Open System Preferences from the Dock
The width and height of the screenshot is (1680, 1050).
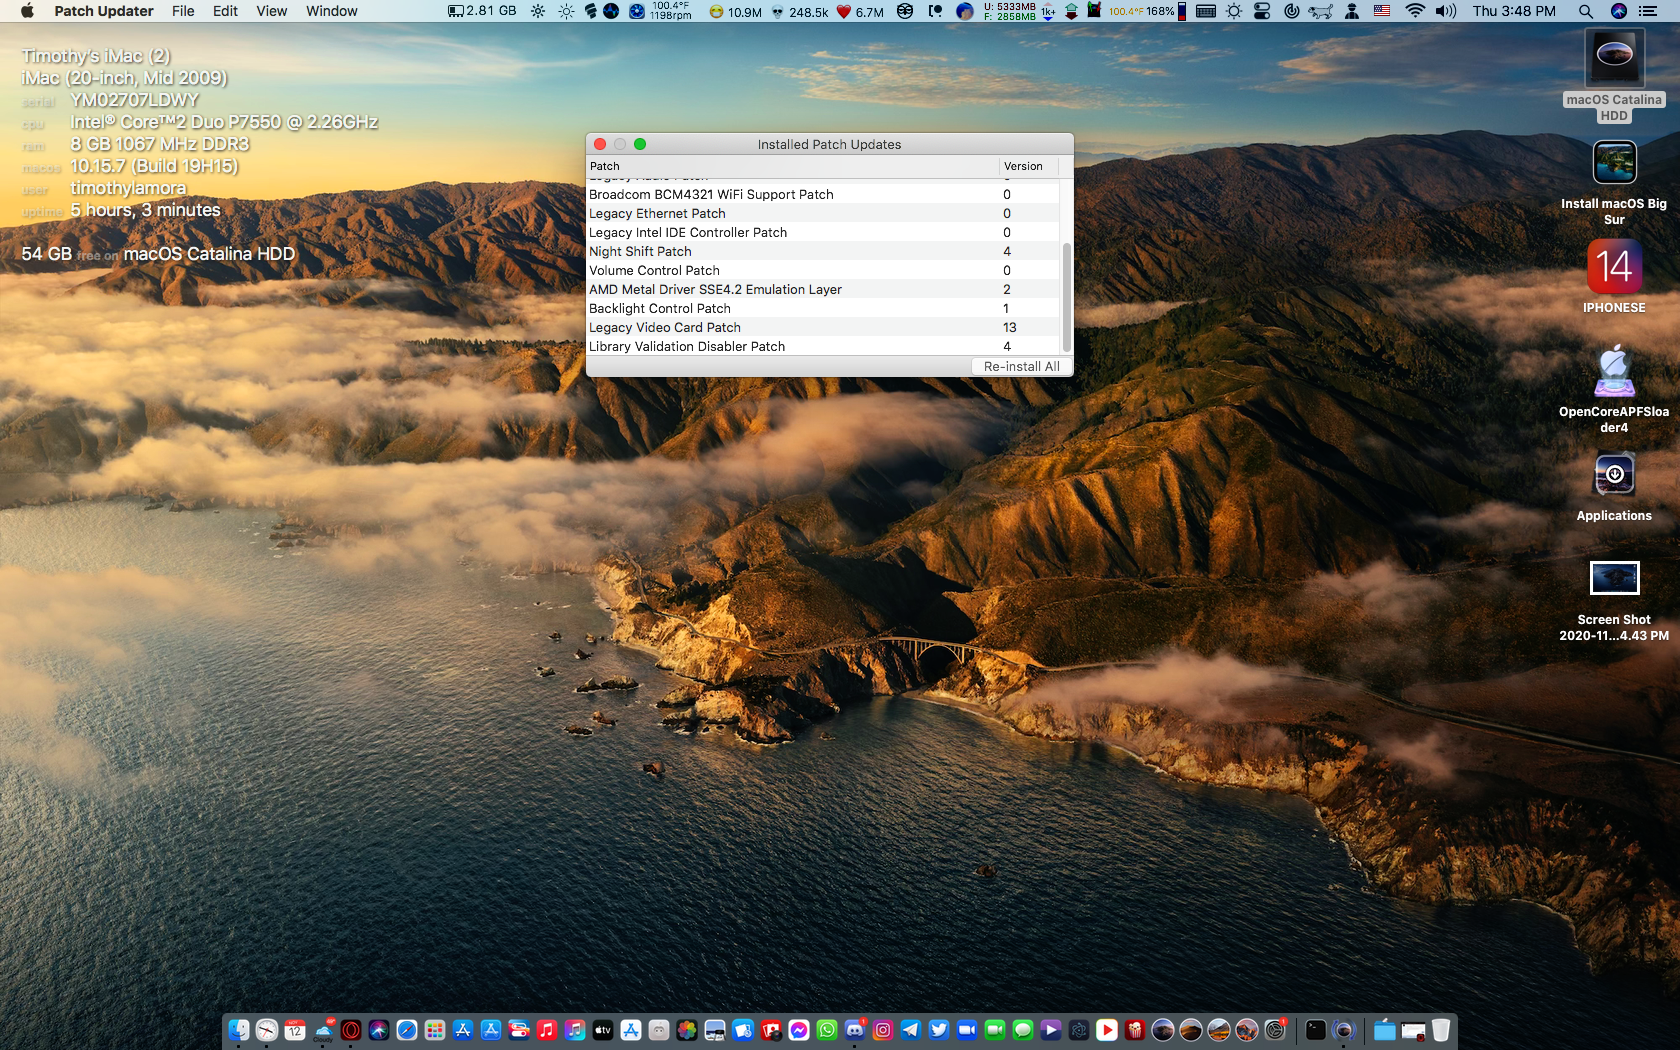point(1275,1030)
